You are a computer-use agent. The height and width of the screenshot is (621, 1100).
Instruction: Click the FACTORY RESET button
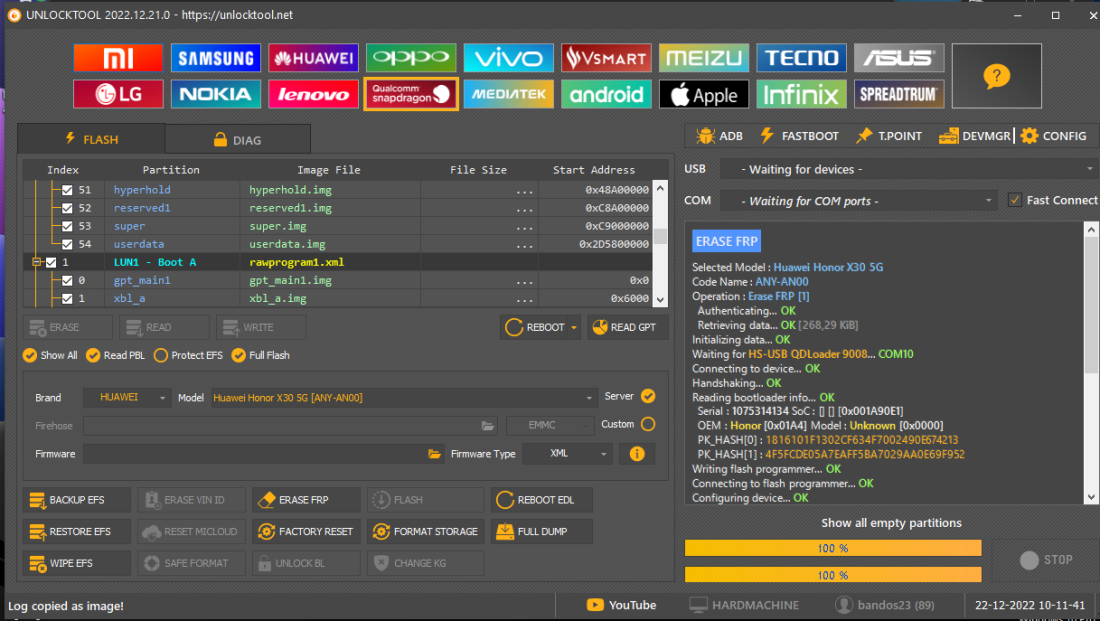click(x=307, y=532)
